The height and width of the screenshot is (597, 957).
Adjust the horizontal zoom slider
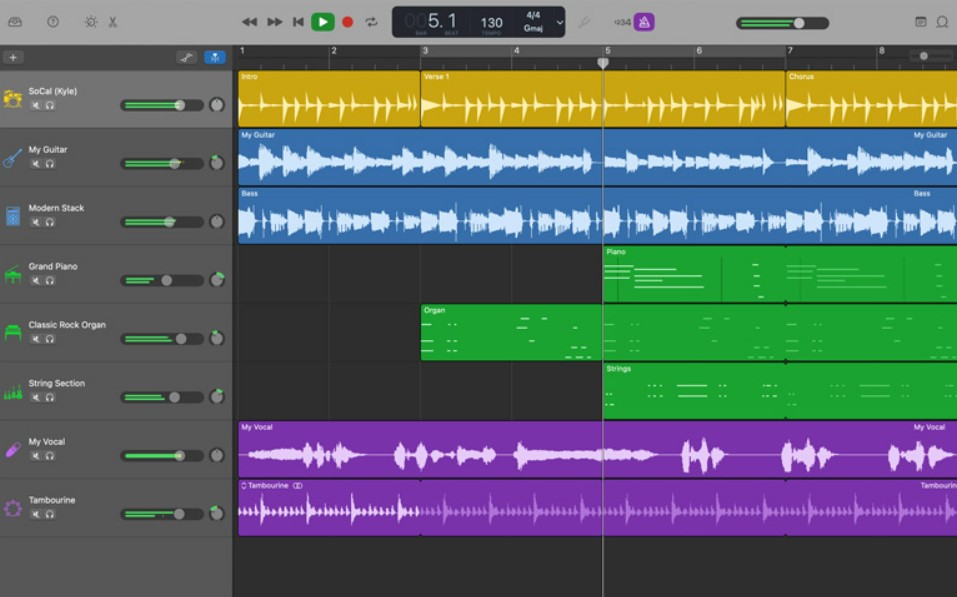pos(932,56)
